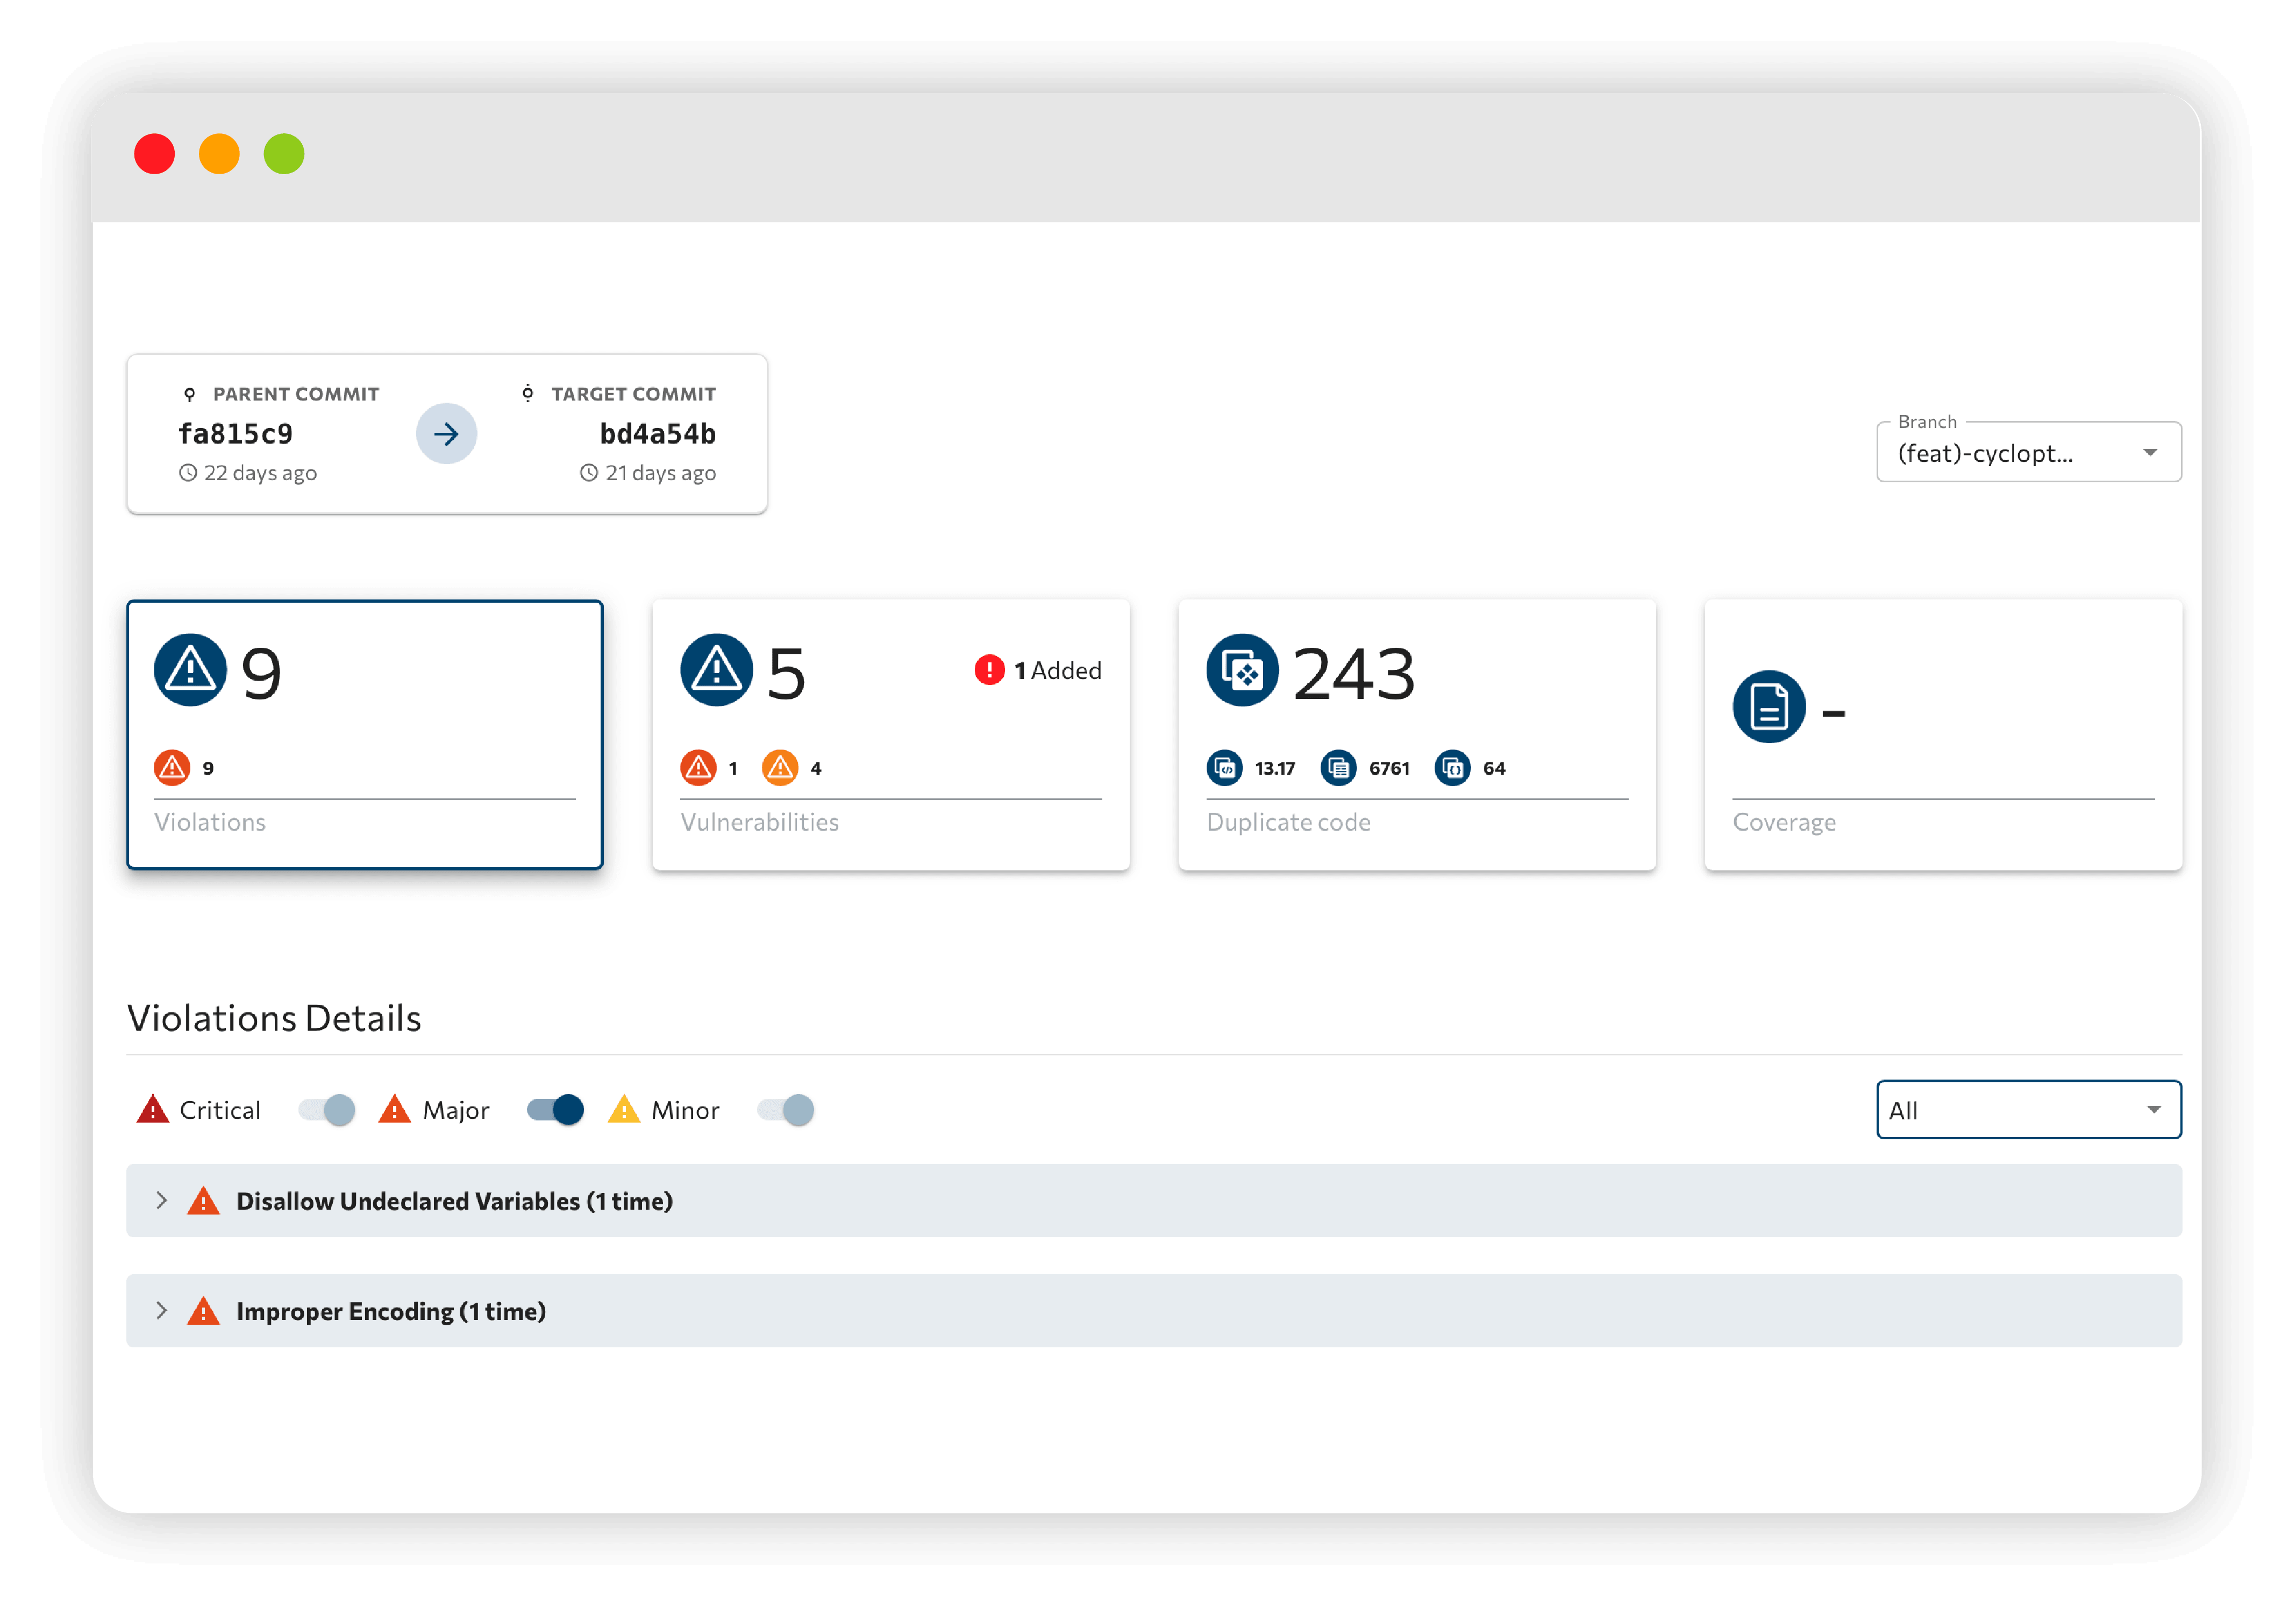
Task: Click the parent commit pin icon
Action: (189, 394)
